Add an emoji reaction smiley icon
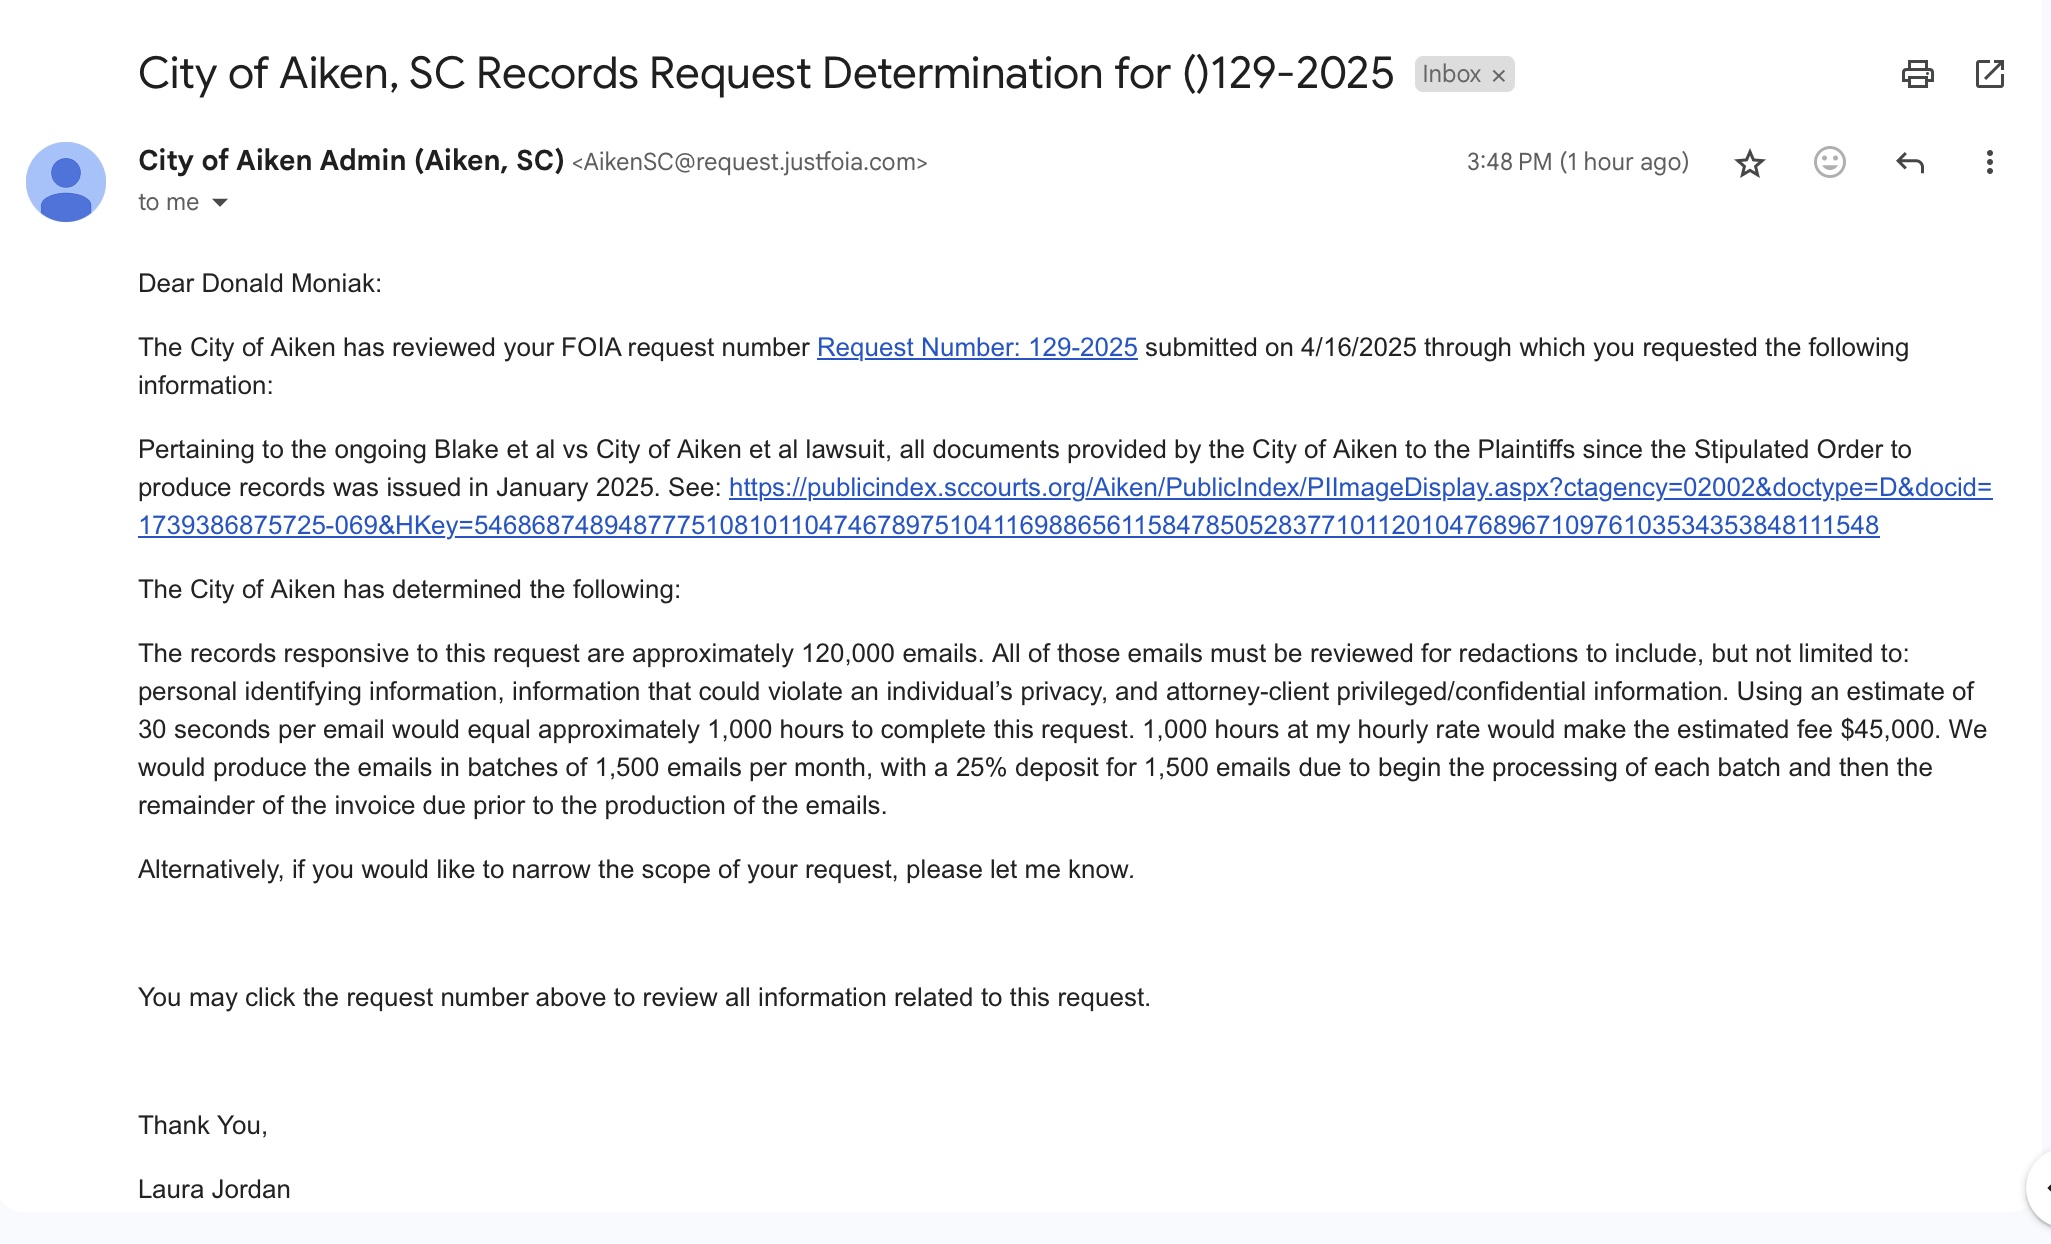This screenshot has height=1244, width=2051. point(1829,162)
